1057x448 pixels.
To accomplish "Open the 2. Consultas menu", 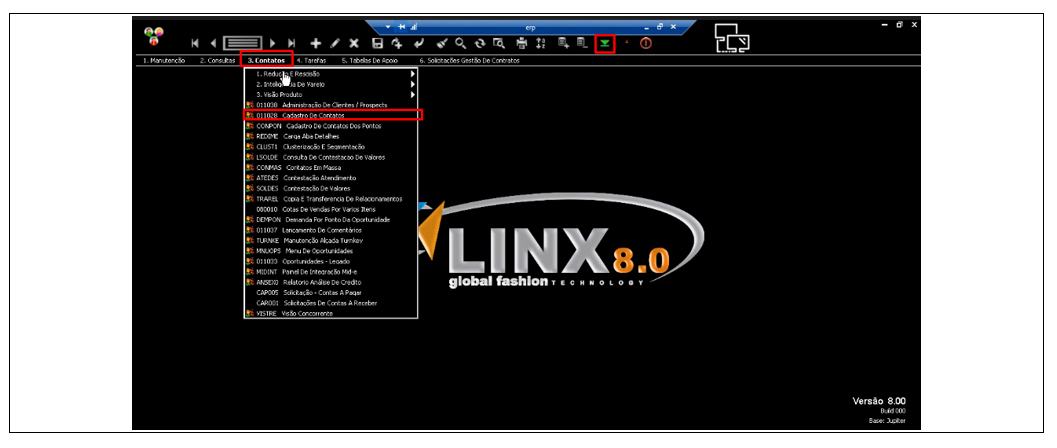I will [217, 60].
